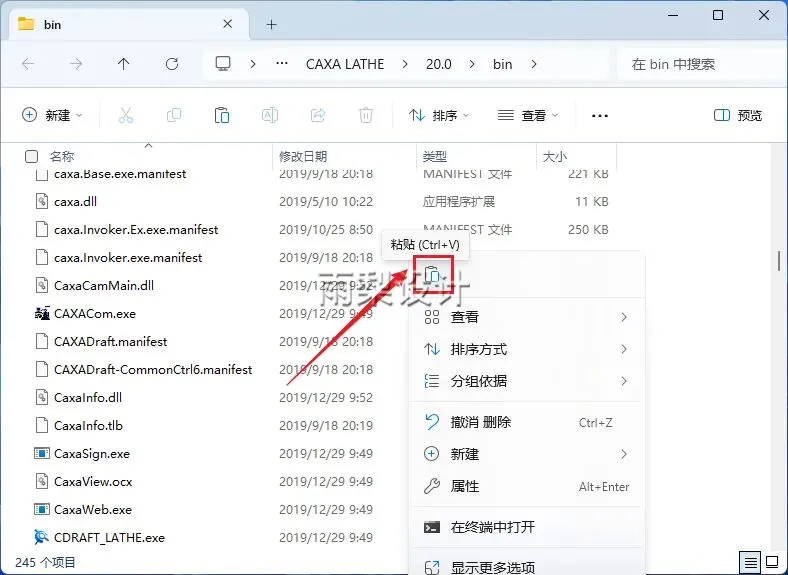Expand chevron after 20.0 in path
The image size is (788, 575).
pyautogui.click(x=471, y=64)
